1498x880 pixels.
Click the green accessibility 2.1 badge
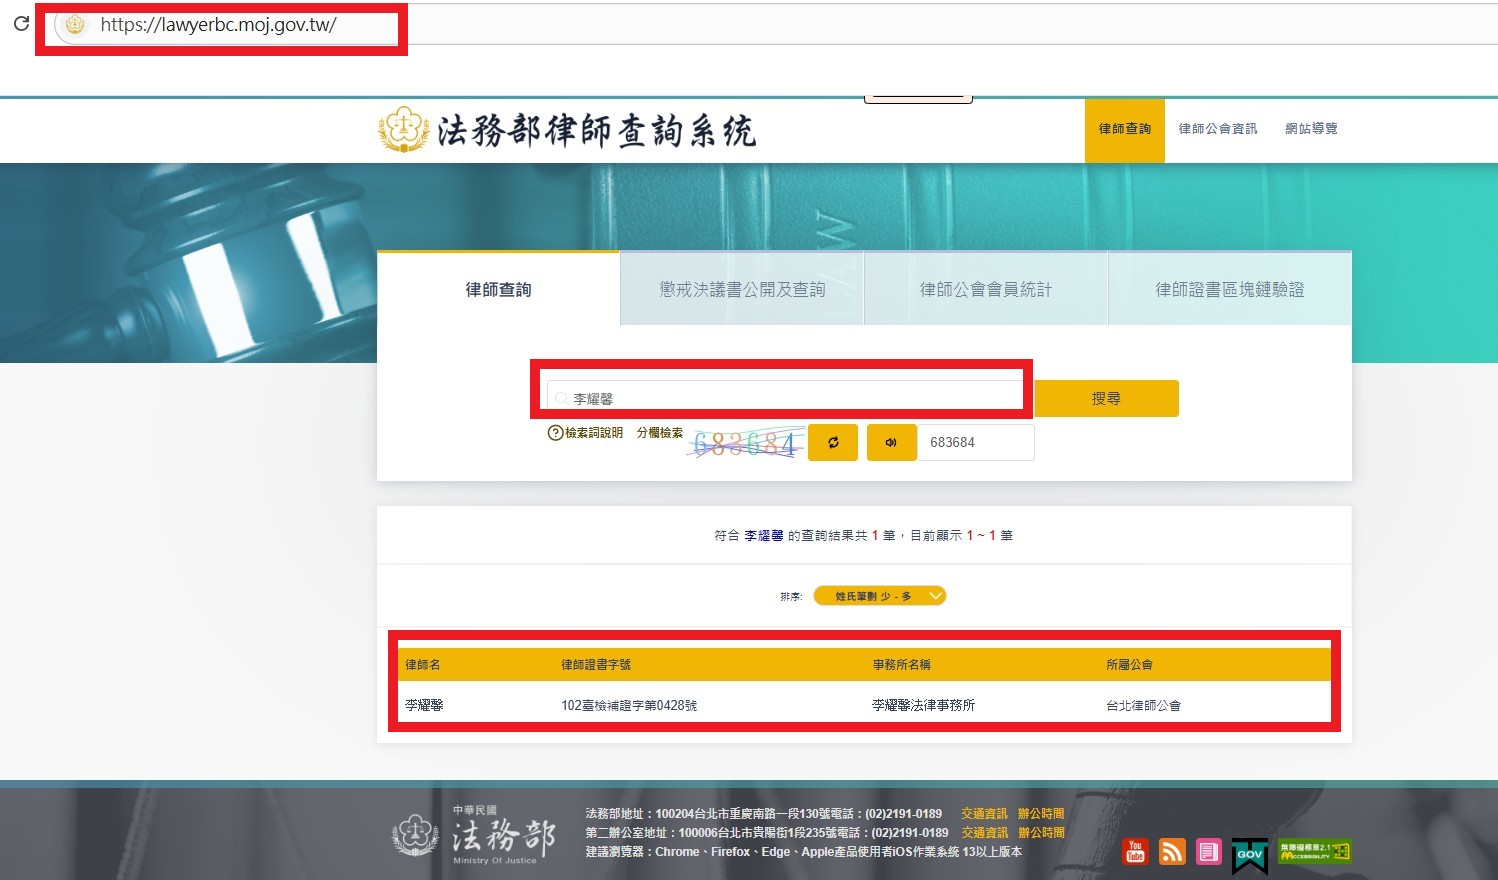pos(1314,851)
